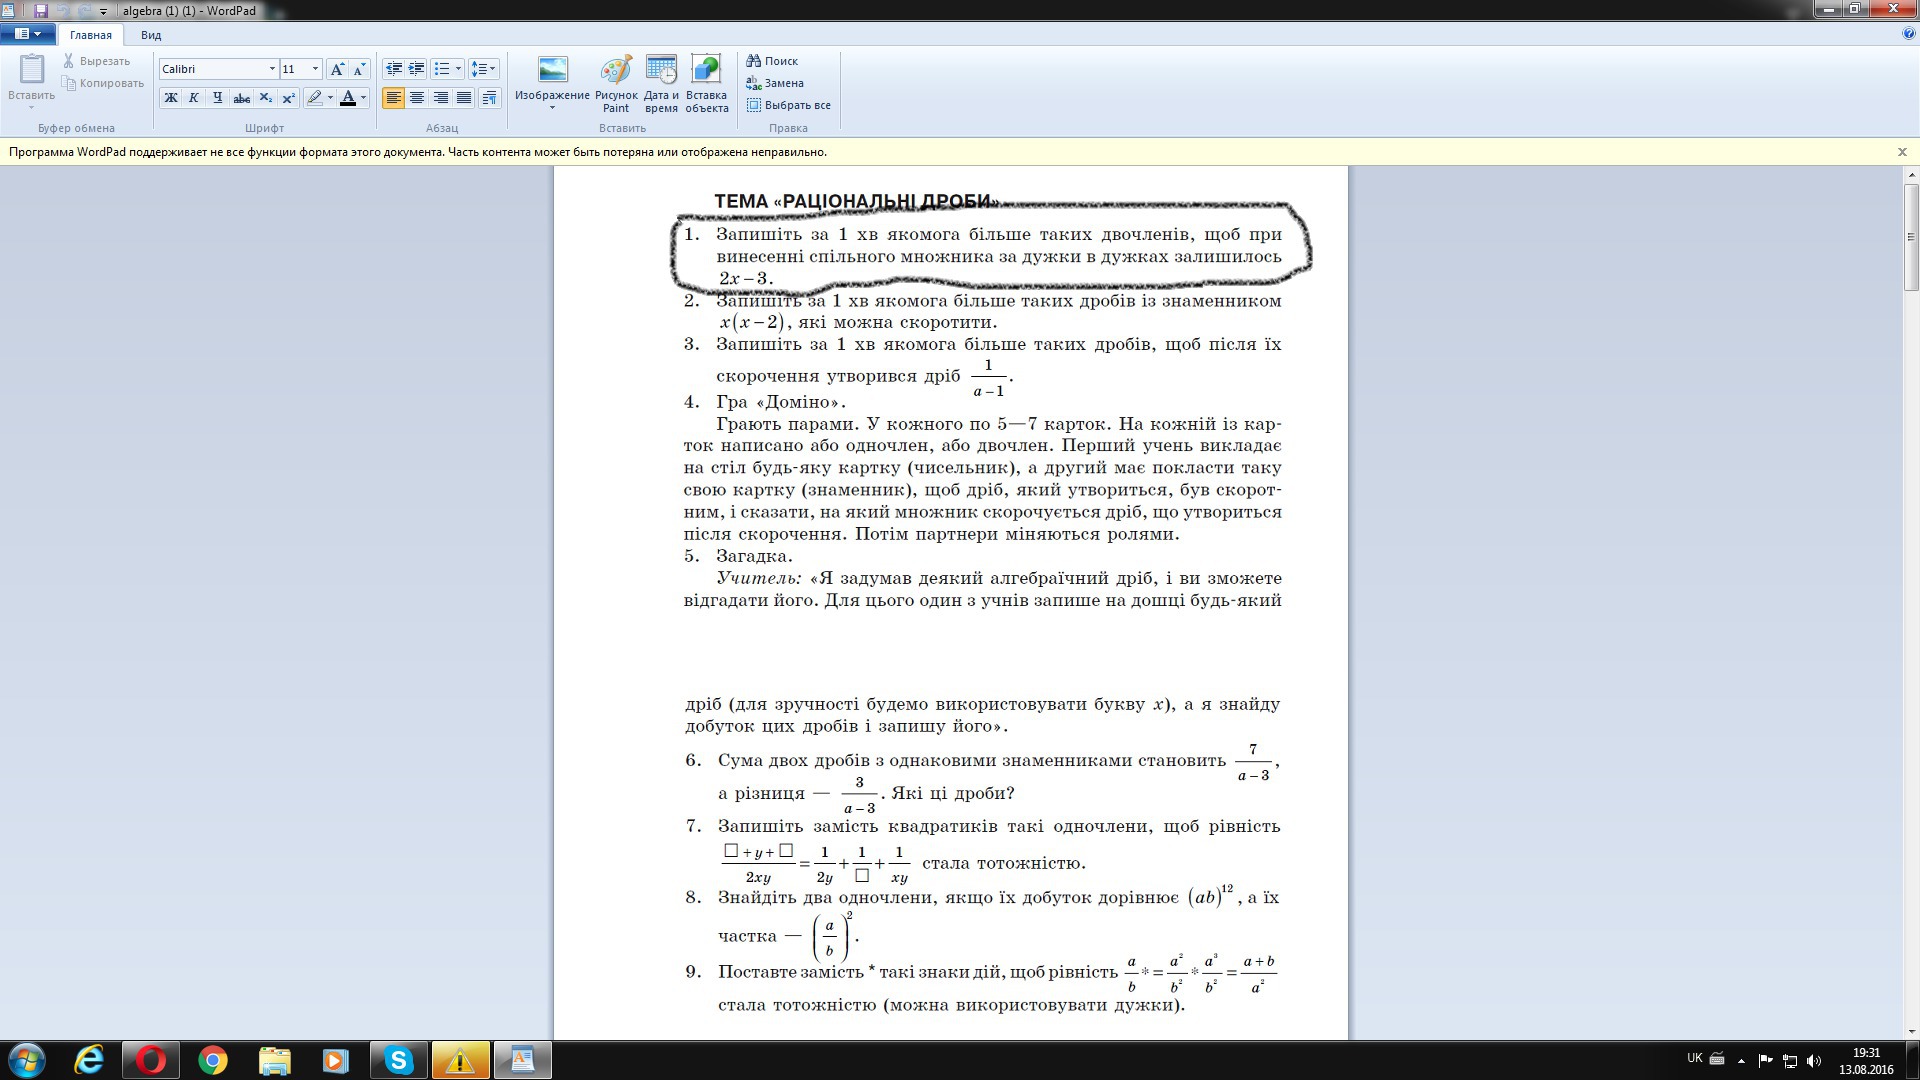Toggle bold (Ж) formatting
The image size is (1920, 1080).
tap(171, 98)
